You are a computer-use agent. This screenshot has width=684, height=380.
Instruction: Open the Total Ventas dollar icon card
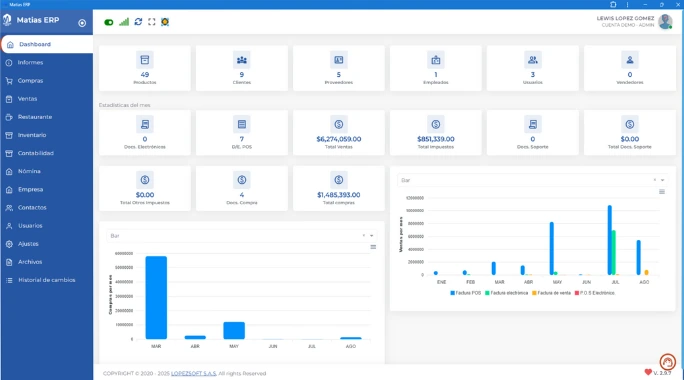[x=339, y=124]
